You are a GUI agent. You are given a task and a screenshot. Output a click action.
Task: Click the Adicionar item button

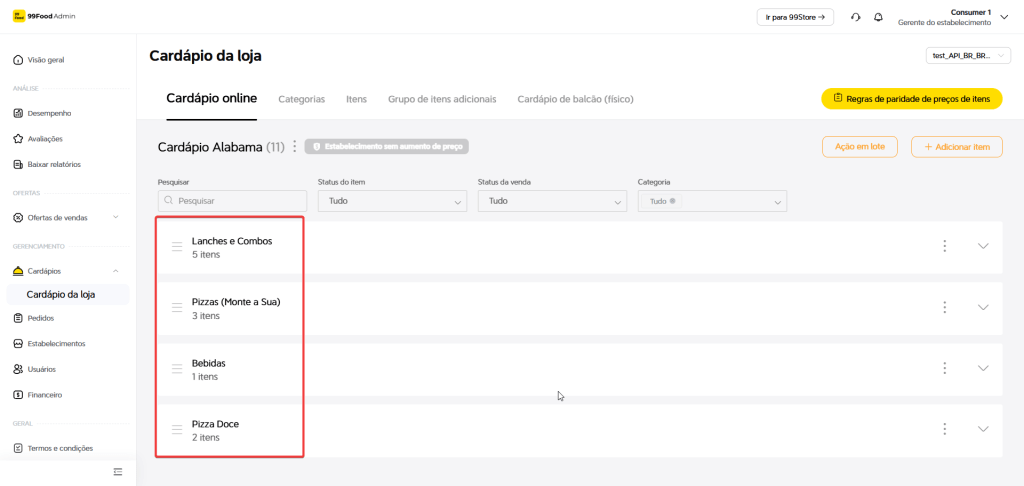[x=956, y=147]
